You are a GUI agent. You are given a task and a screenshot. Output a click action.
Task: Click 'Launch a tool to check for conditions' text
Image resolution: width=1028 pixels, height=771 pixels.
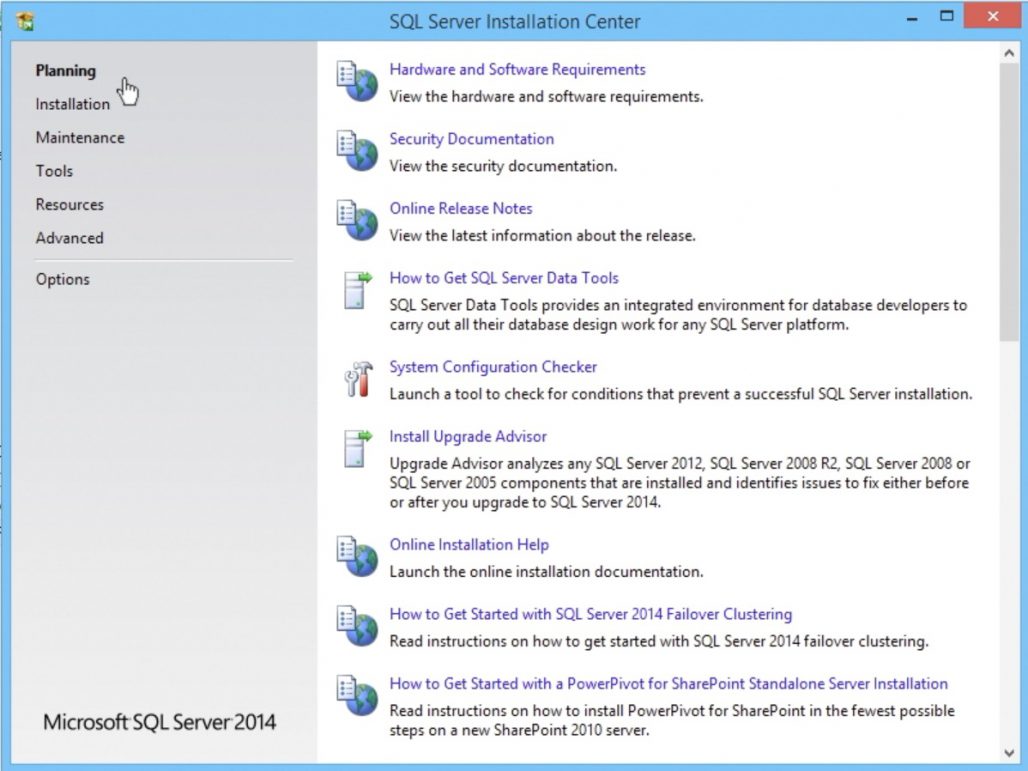[x=681, y=394]
